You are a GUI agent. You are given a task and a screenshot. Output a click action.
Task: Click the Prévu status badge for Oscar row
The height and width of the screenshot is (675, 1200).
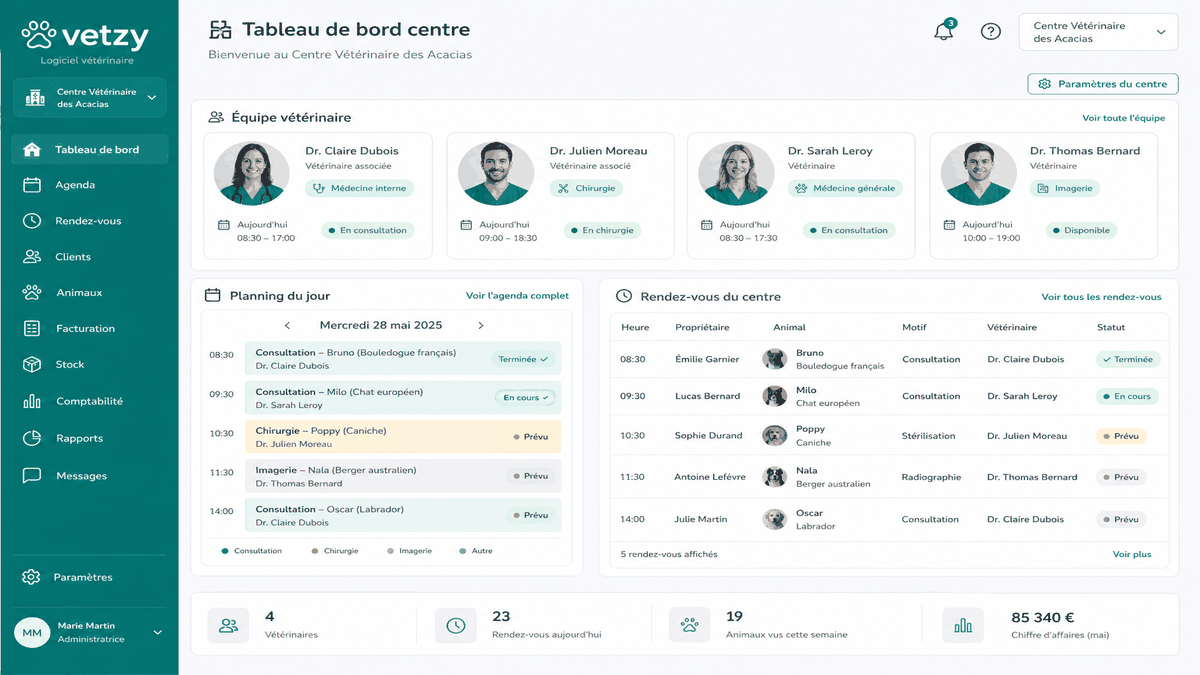point(1121,520)
